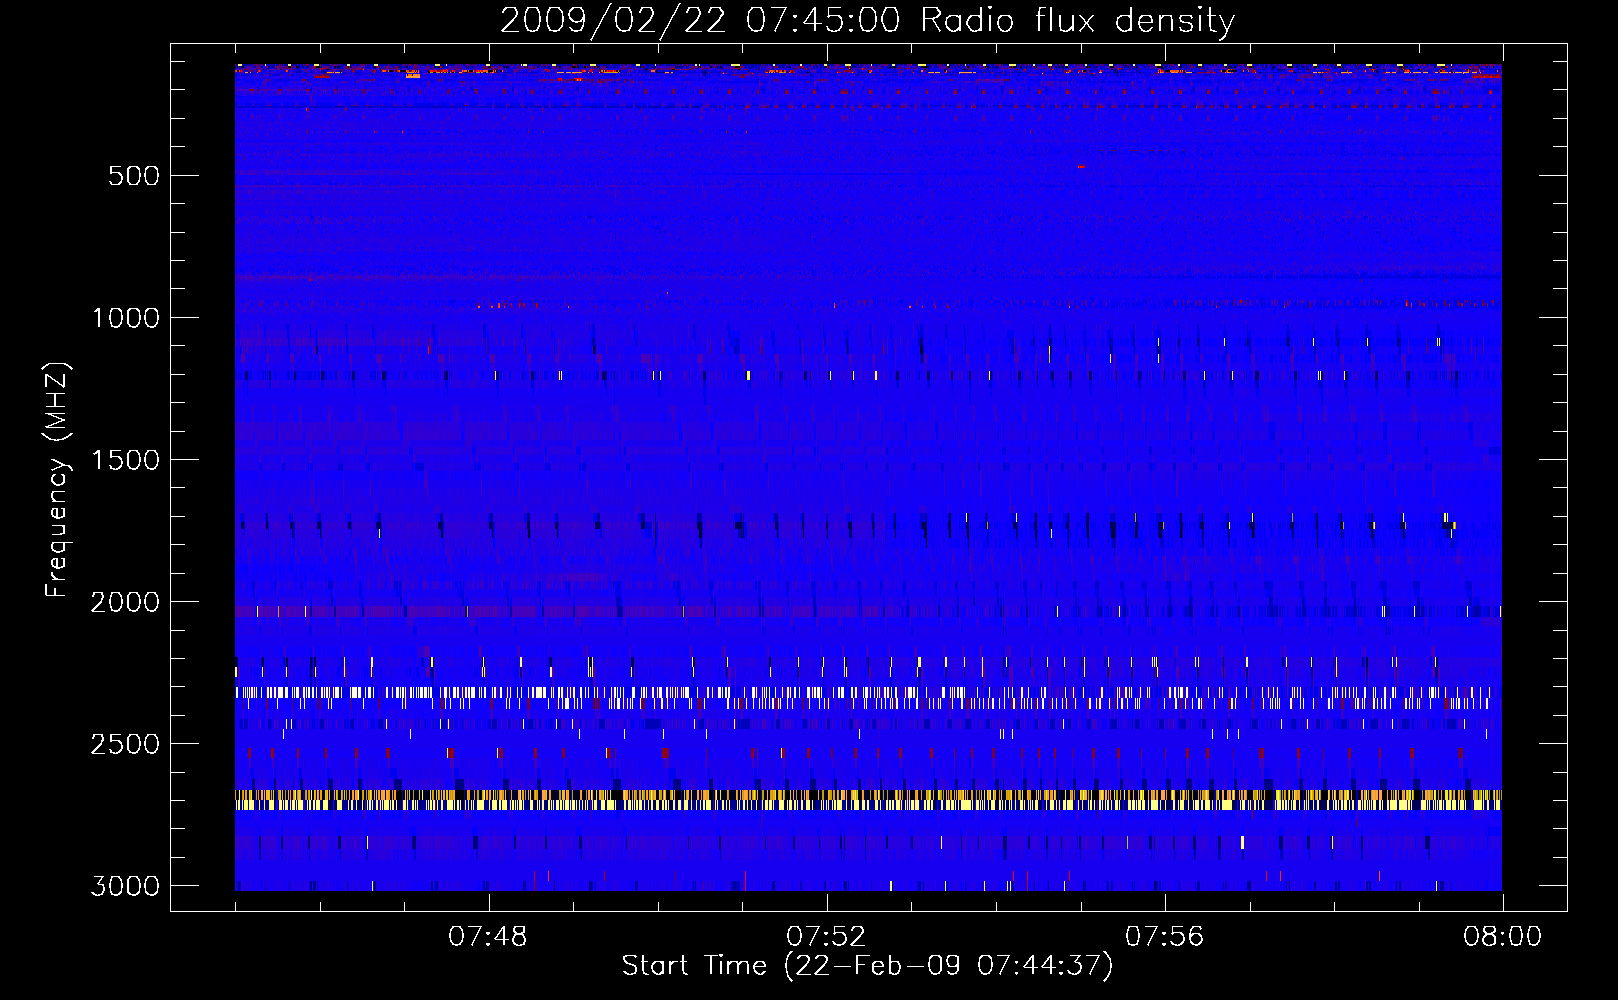
Task: Click the plot title "2009/02/22 07:45:00 Radio flux density"
Action: pos(867,21)
